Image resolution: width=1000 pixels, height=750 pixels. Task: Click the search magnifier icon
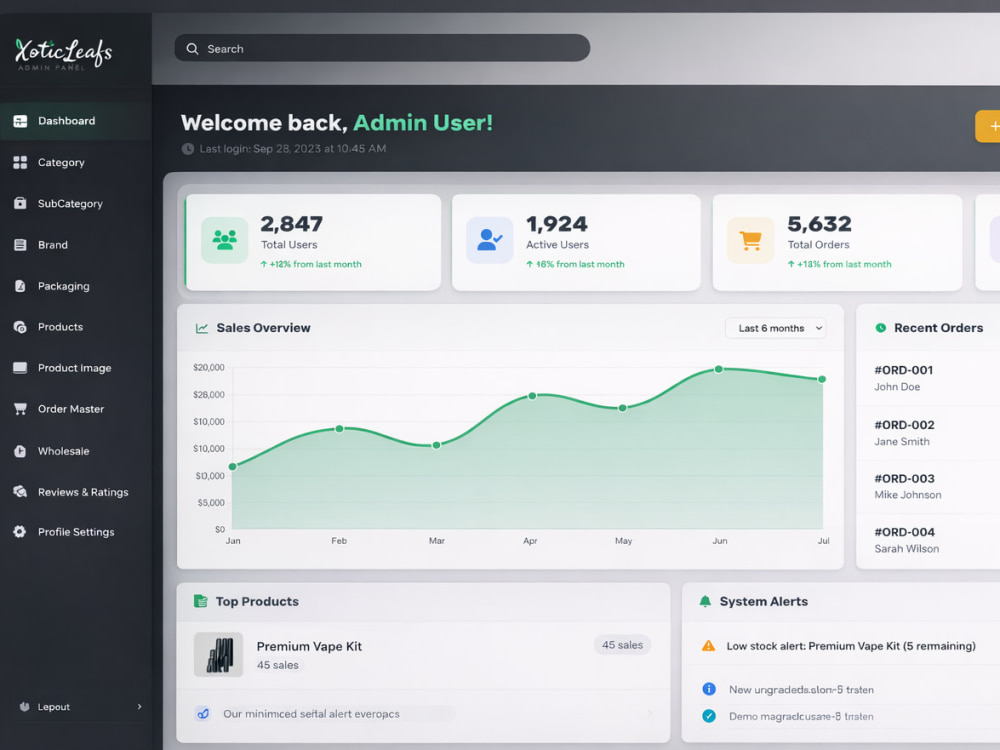[192, 48]
